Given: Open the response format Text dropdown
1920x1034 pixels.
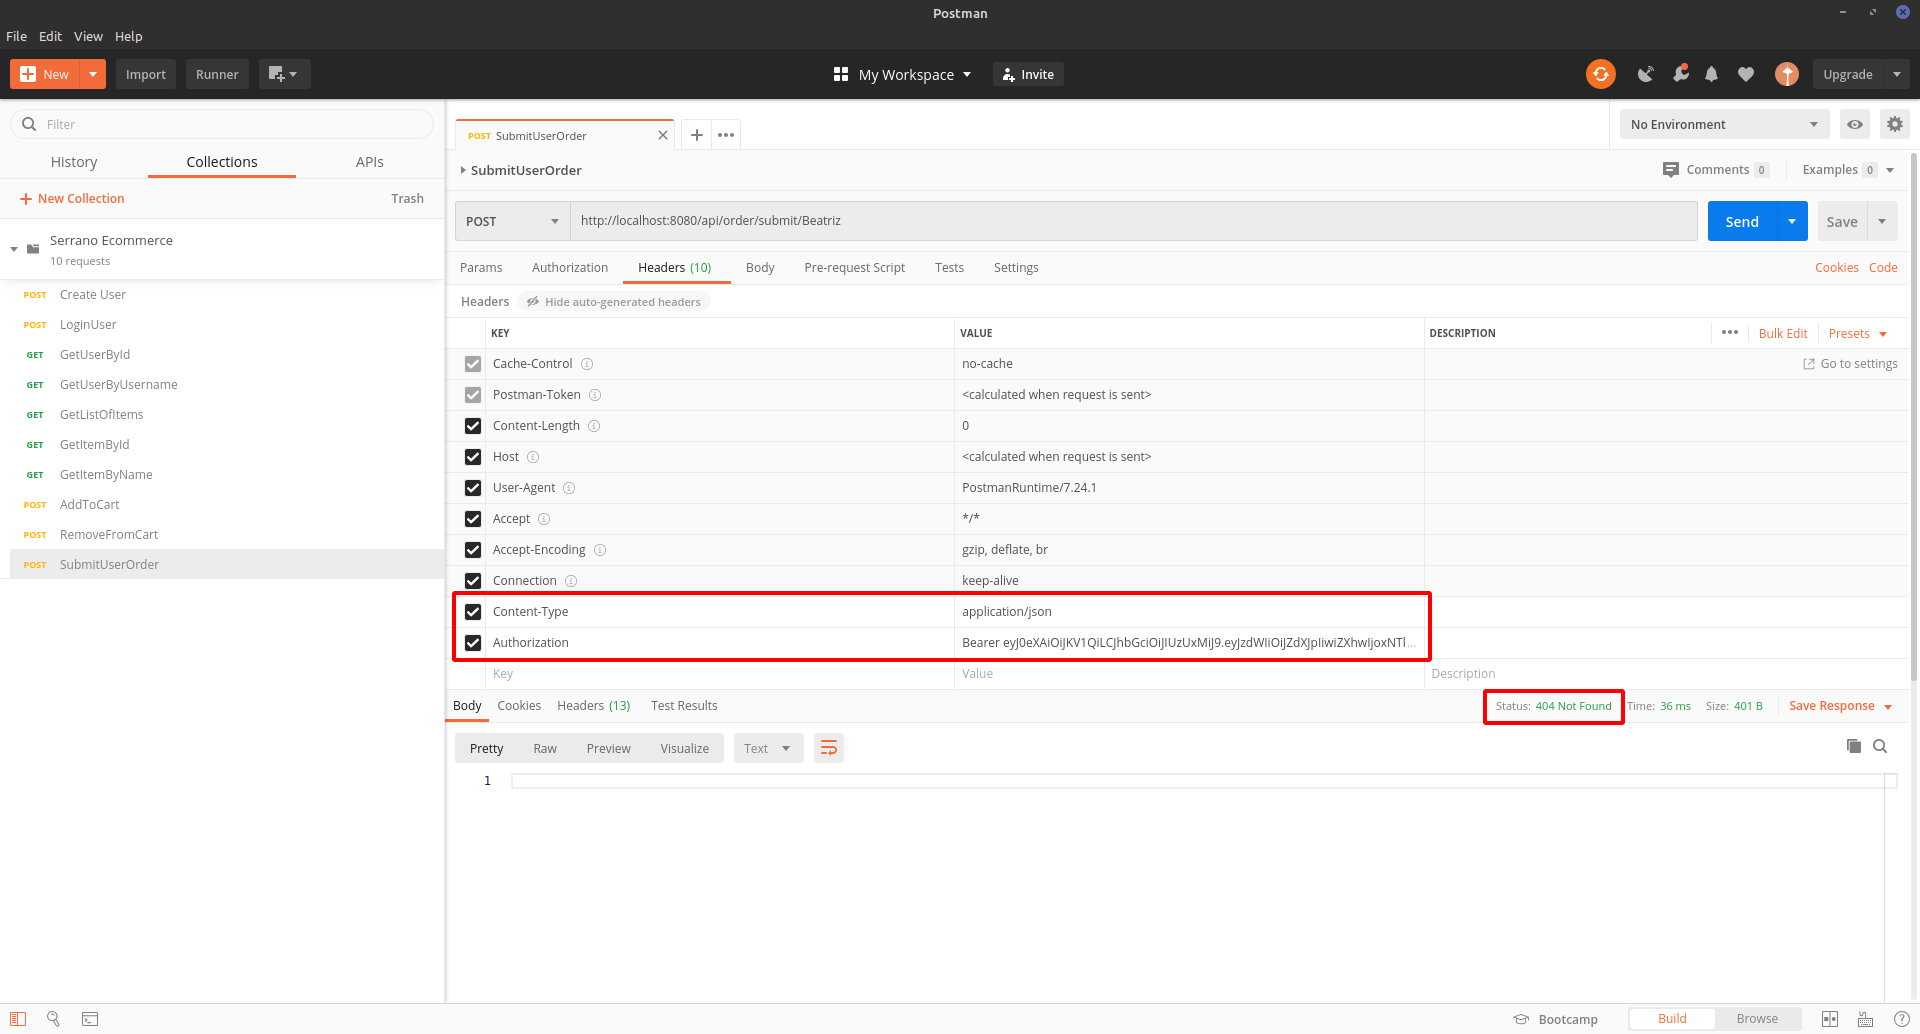Looking at the screenshot, I should pos(768,748).
